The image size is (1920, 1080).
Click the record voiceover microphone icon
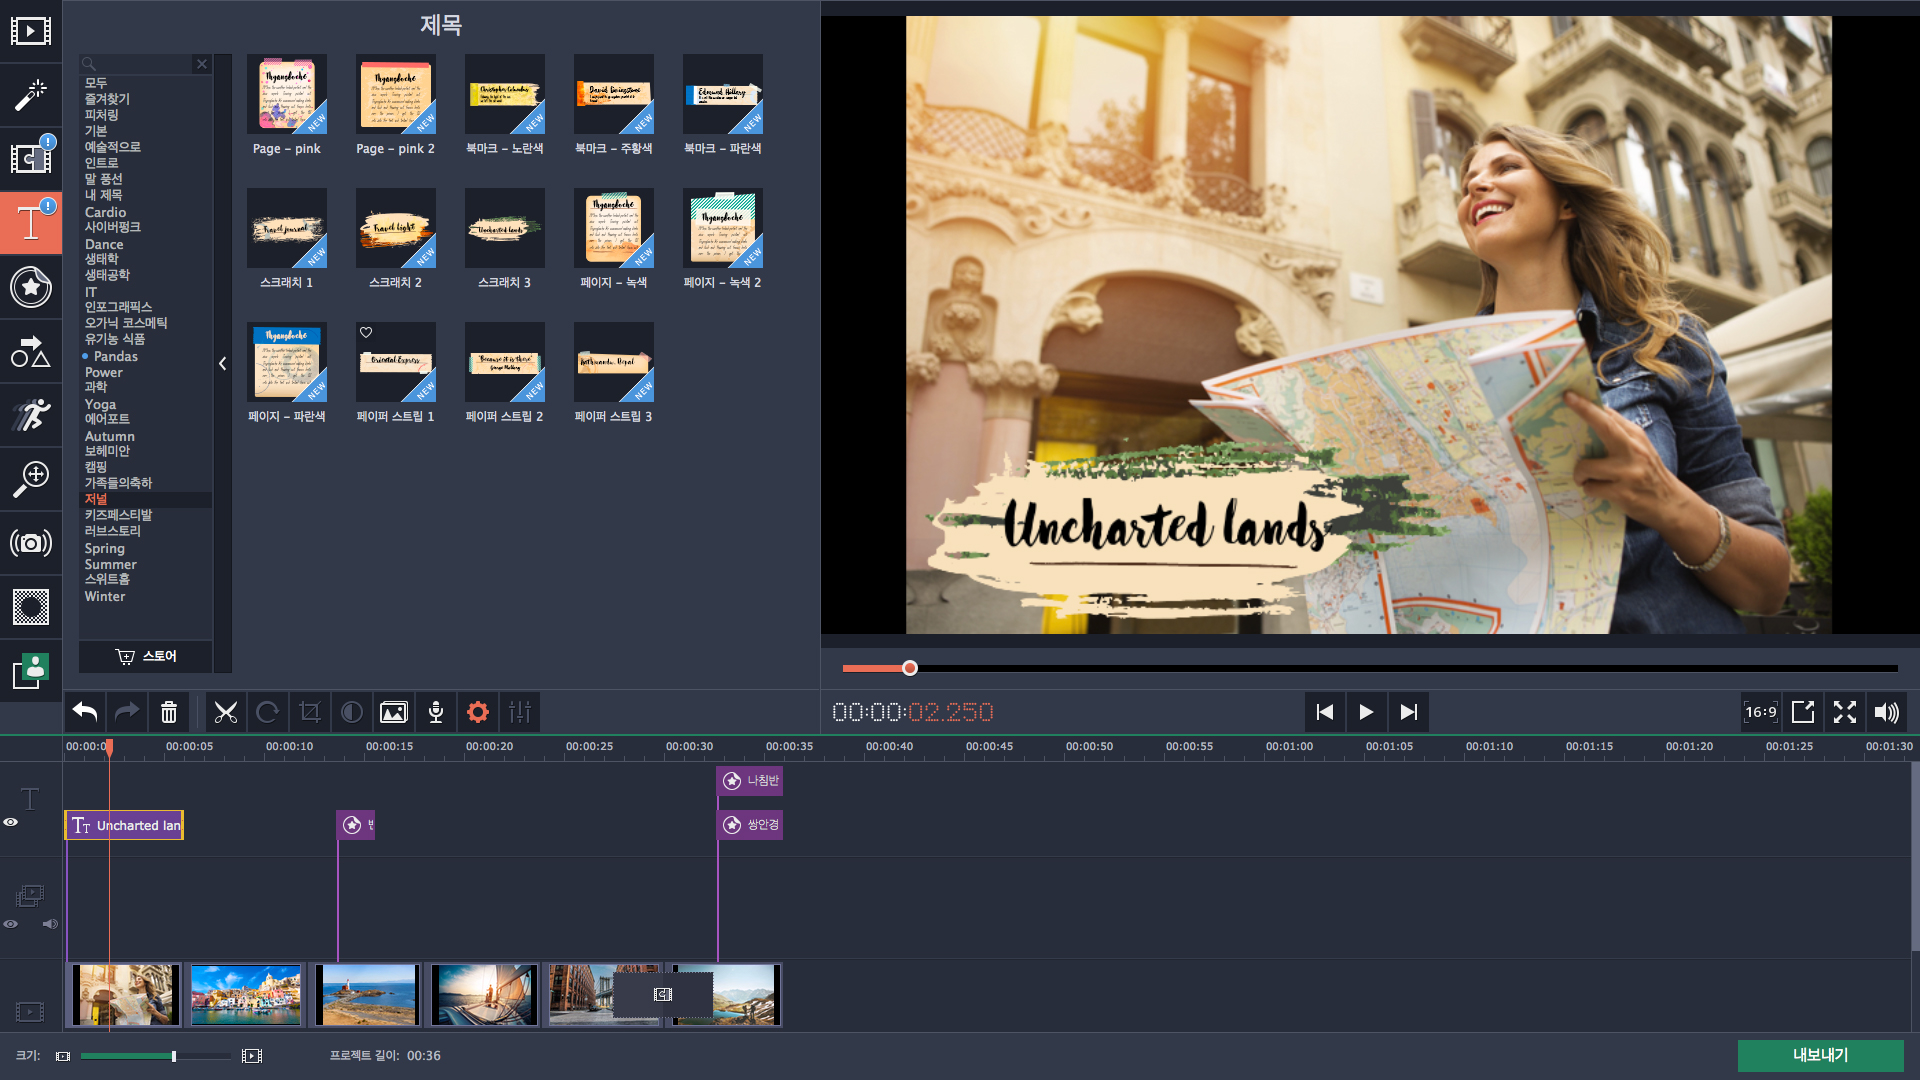436,712
